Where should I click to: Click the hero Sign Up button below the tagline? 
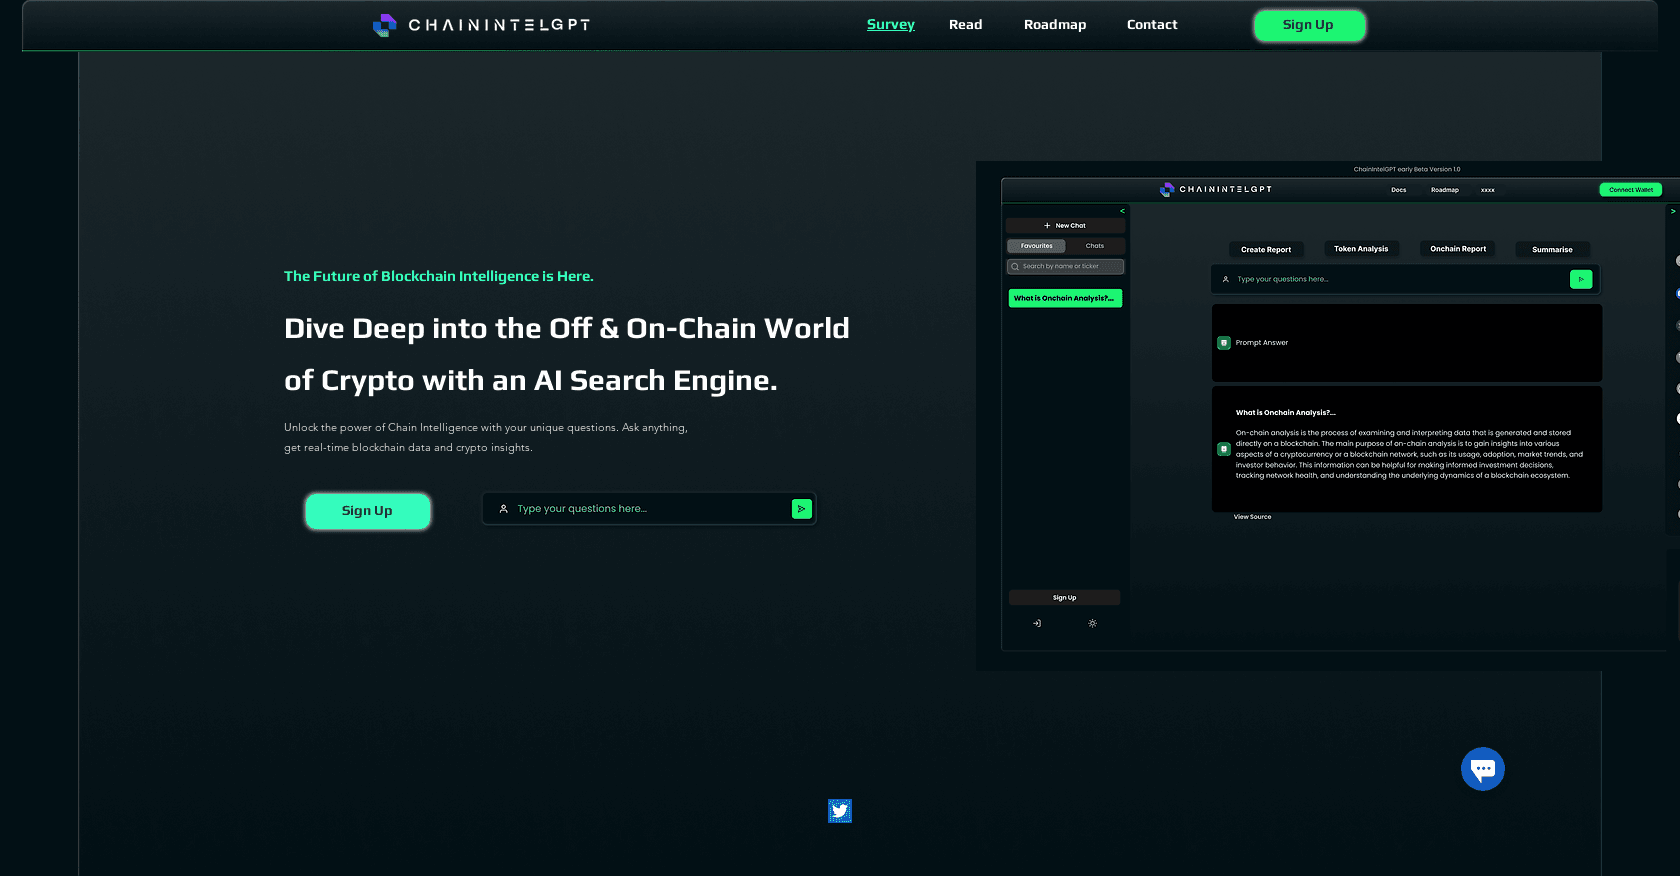point(367,511)
